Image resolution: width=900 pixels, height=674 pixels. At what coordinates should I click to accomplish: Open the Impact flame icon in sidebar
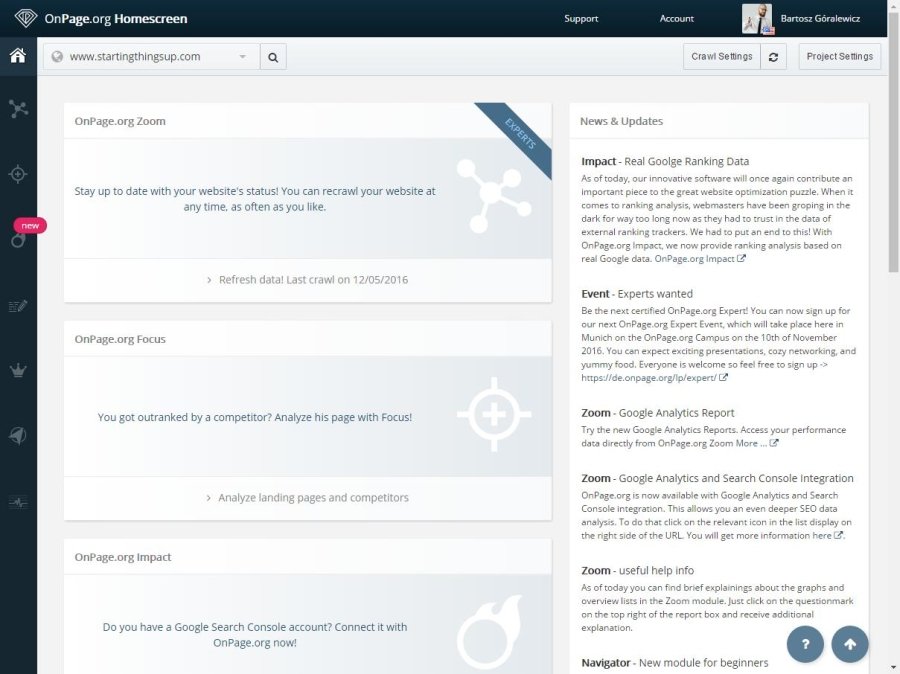pos(18,241)
